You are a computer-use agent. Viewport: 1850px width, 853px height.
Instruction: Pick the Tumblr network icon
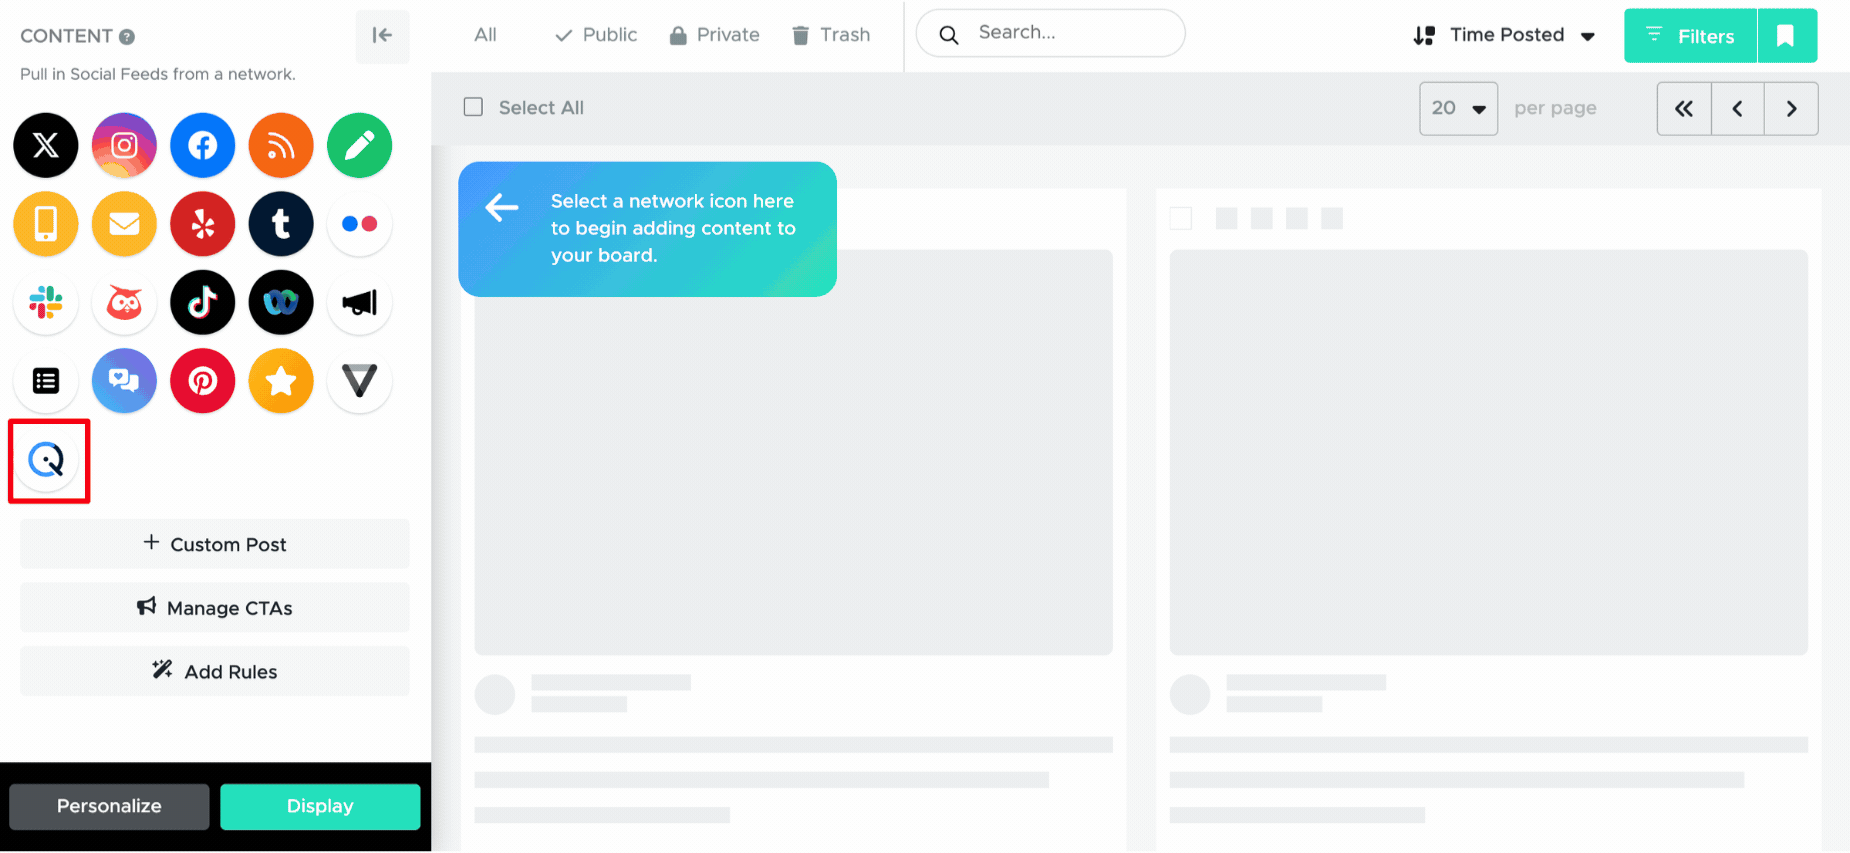point(281,224)
